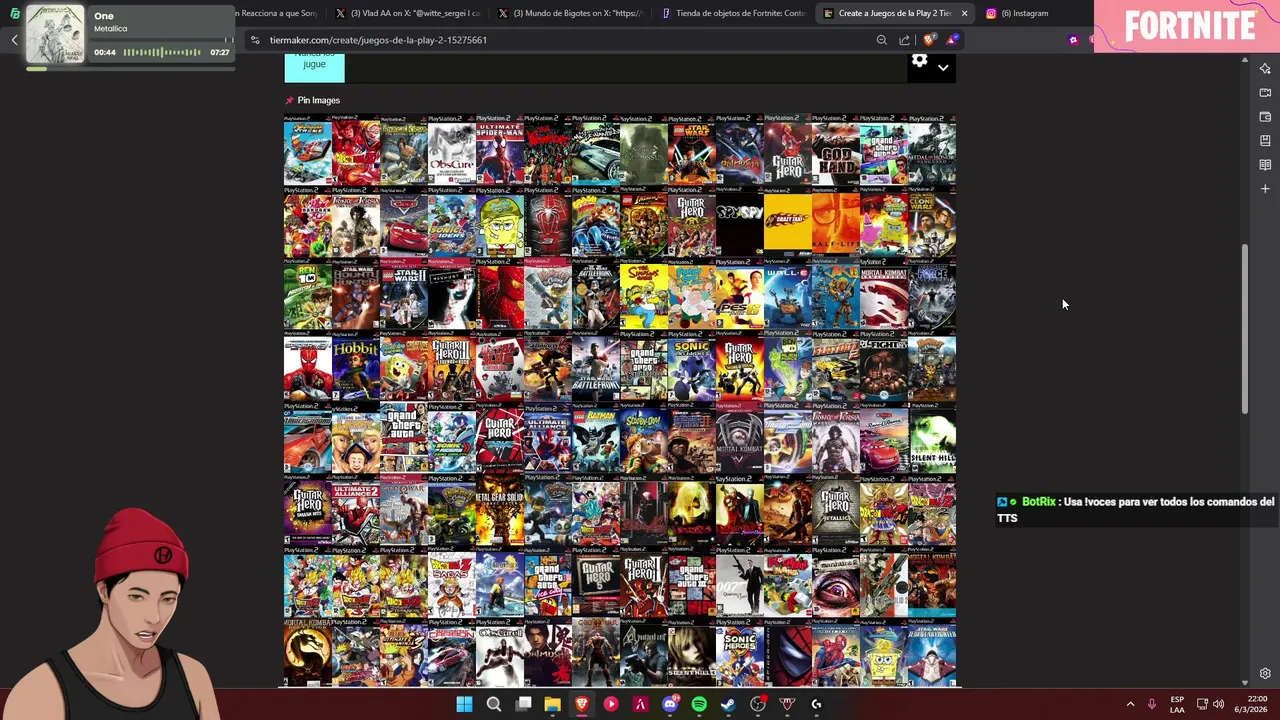This screenshot has width=1280, height=720.
Task: Select the Cars game cover in second row
Action: (x=404, y=222)
